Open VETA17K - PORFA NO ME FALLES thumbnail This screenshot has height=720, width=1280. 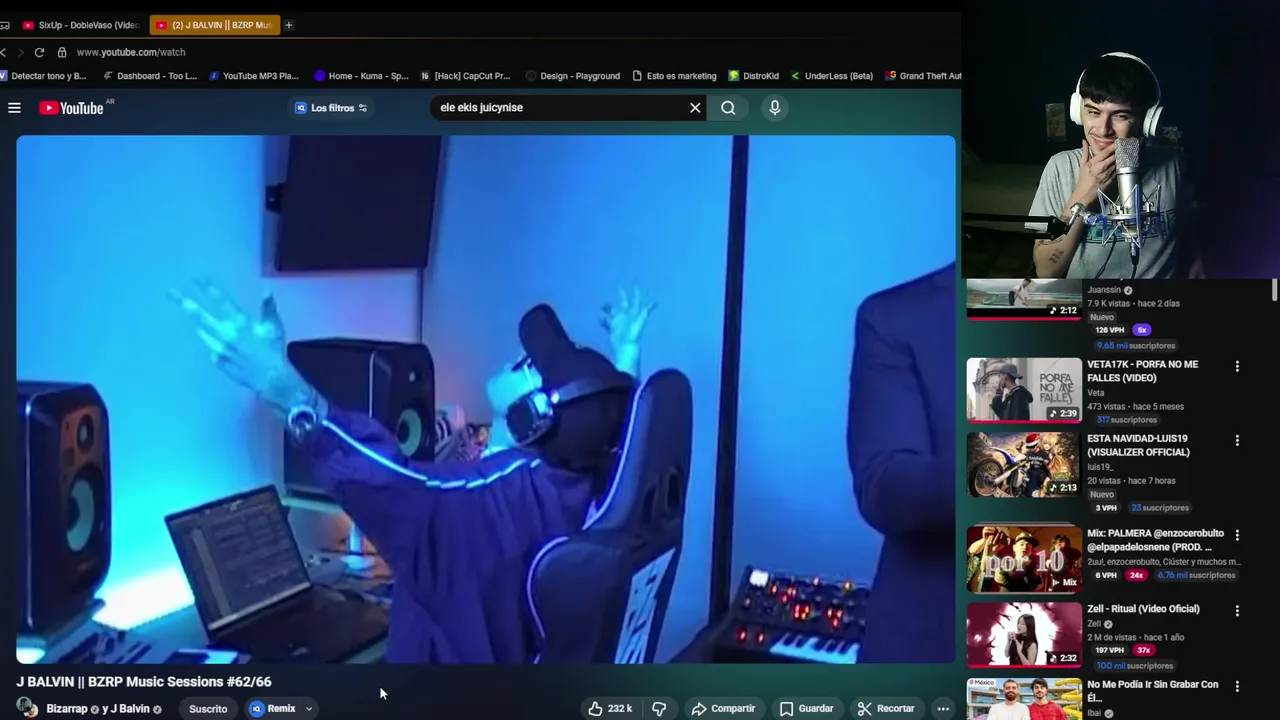1024,390
